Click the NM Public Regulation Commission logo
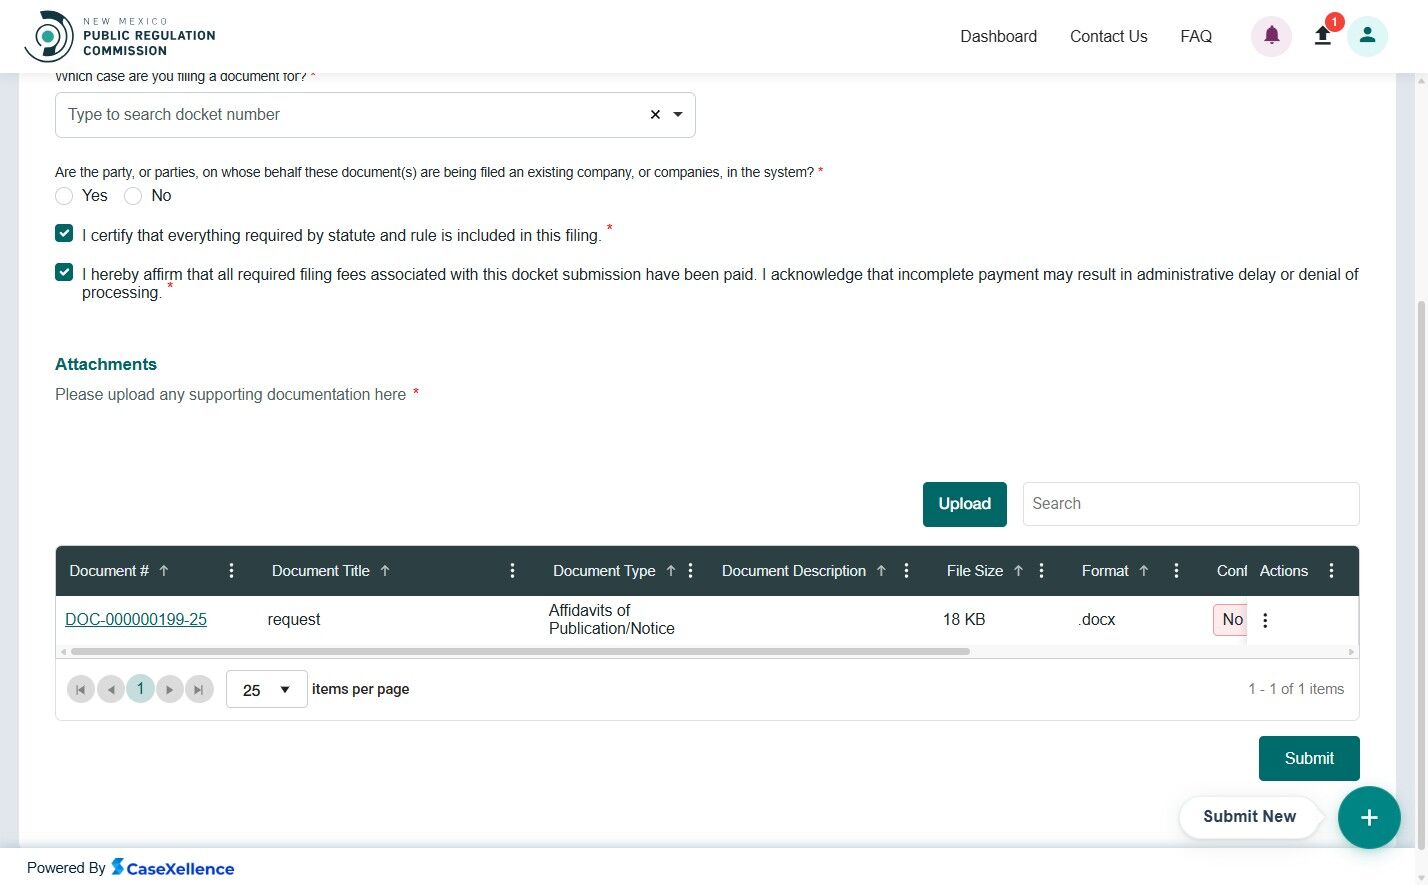Image resolution: width=1428 pixels, height=885 pixels. pos(120,36)
